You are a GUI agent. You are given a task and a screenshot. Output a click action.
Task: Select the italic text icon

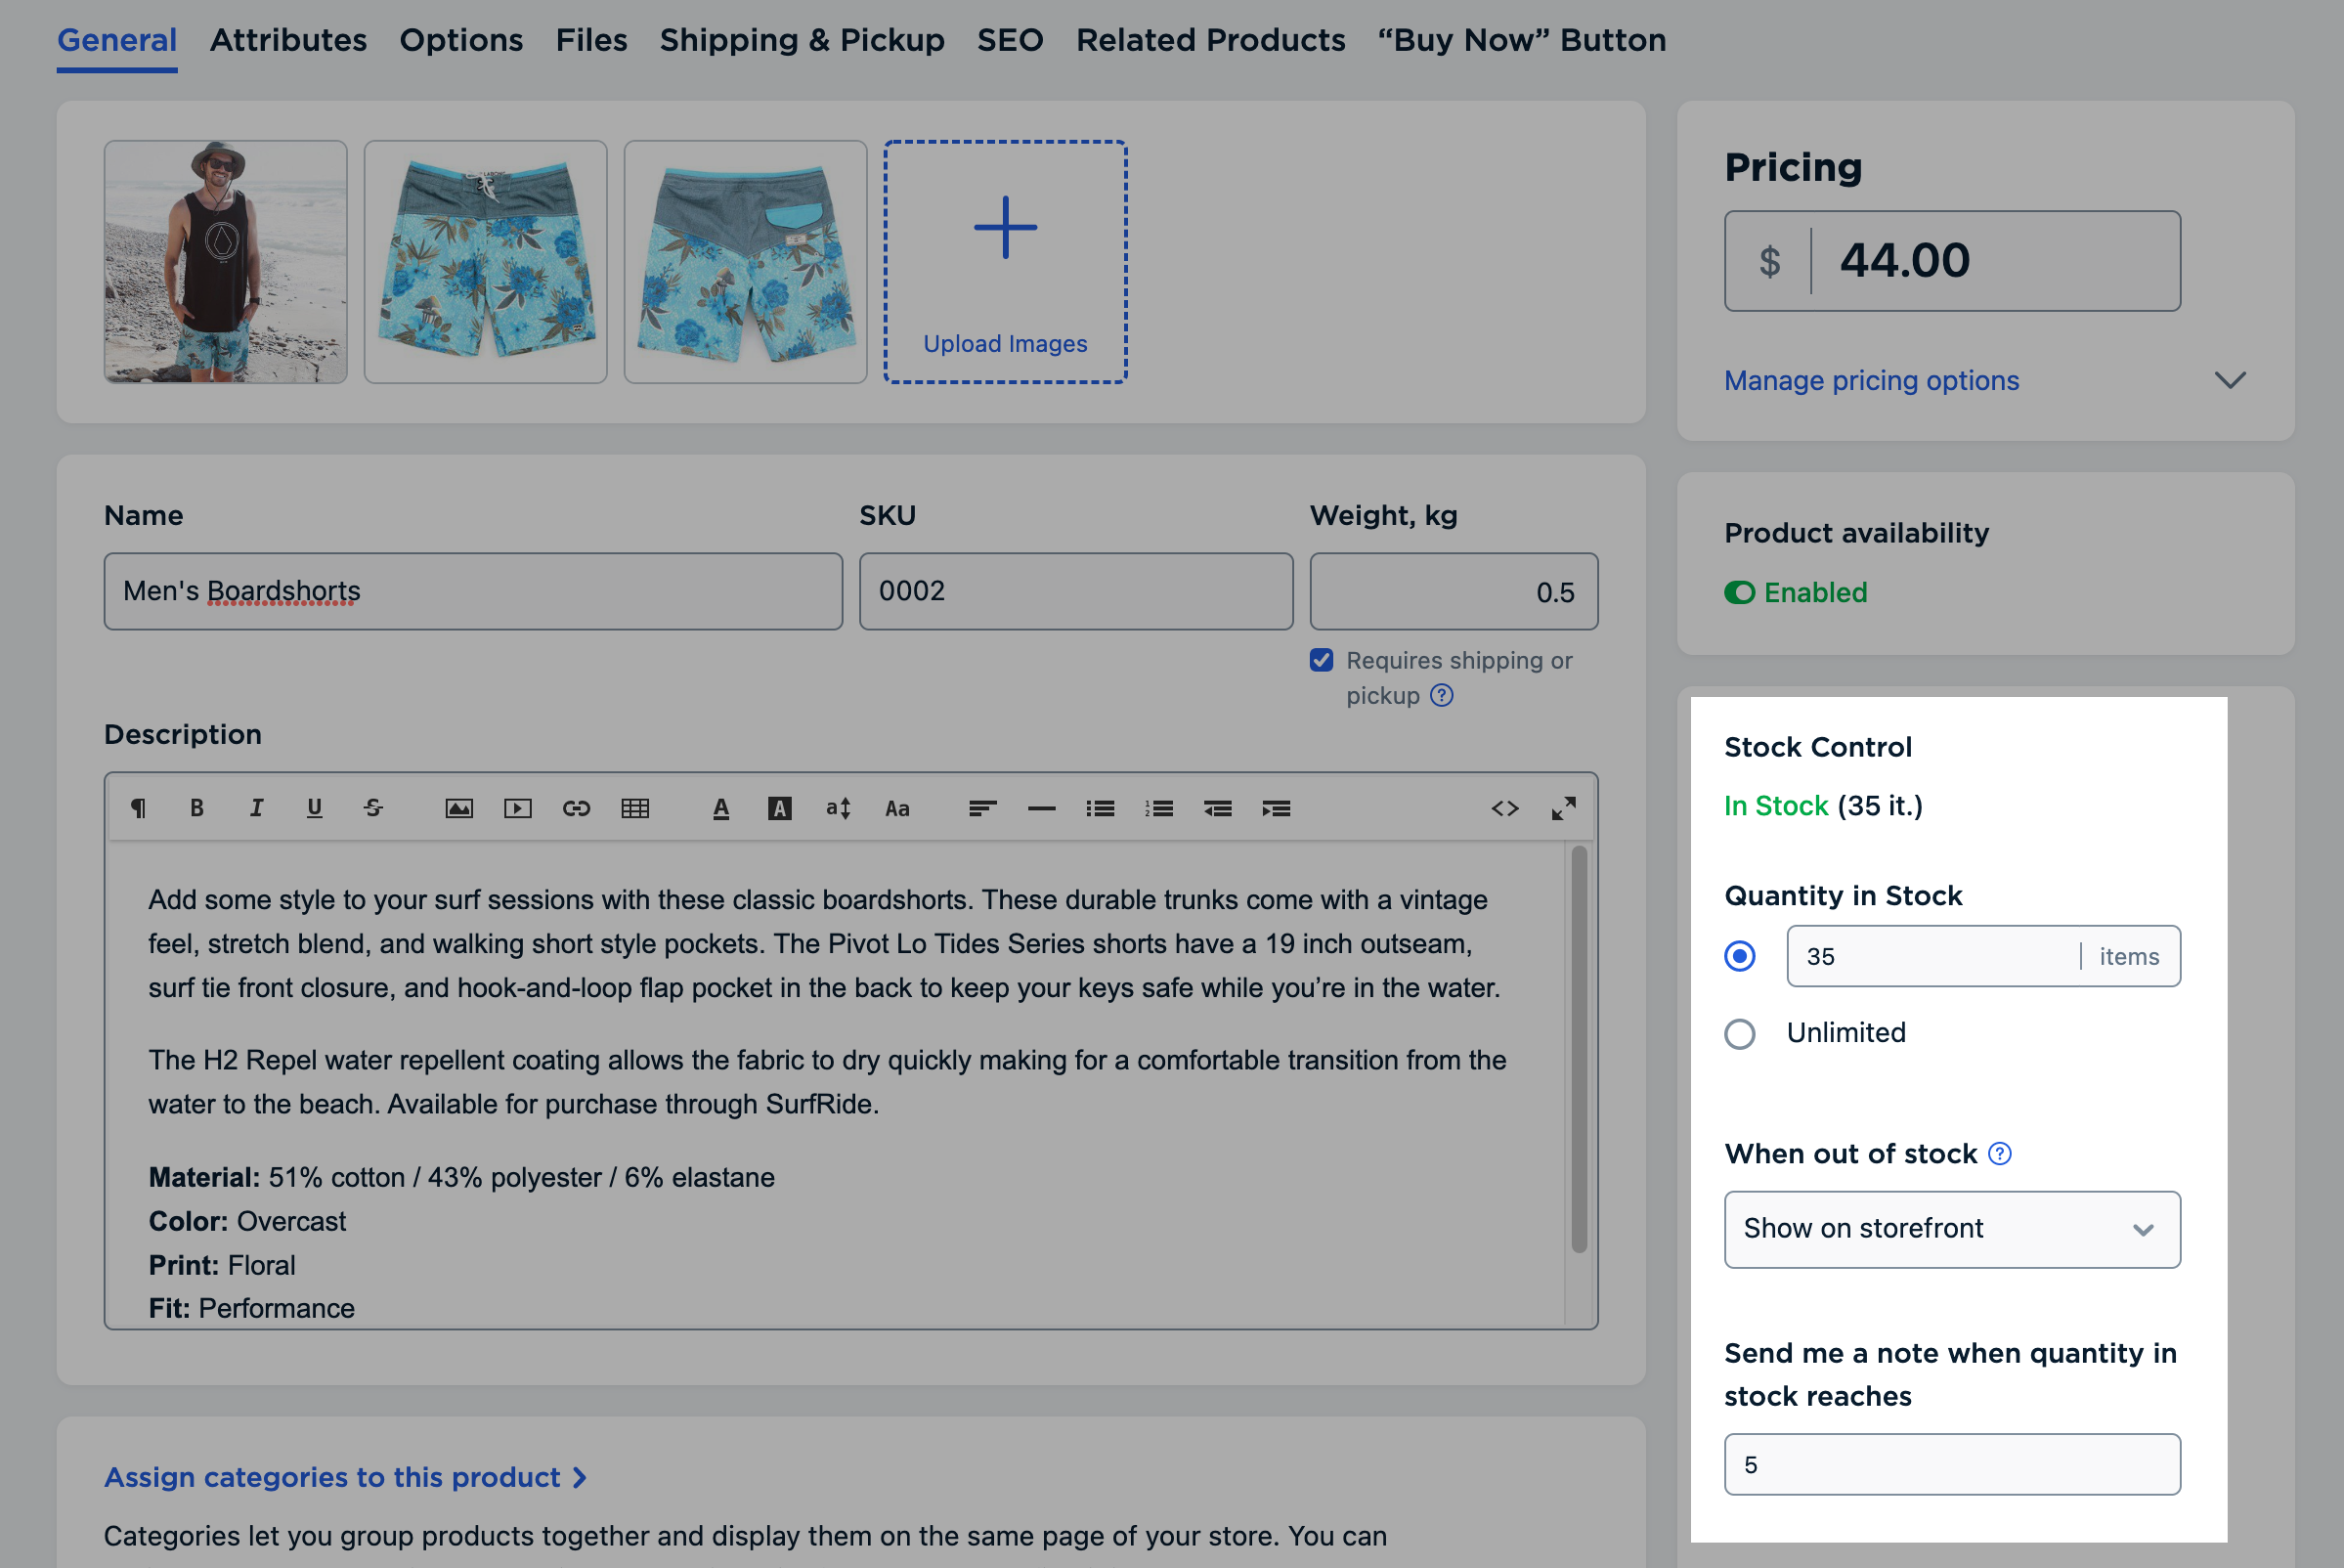pyautogui.click(x=255, y=806)
